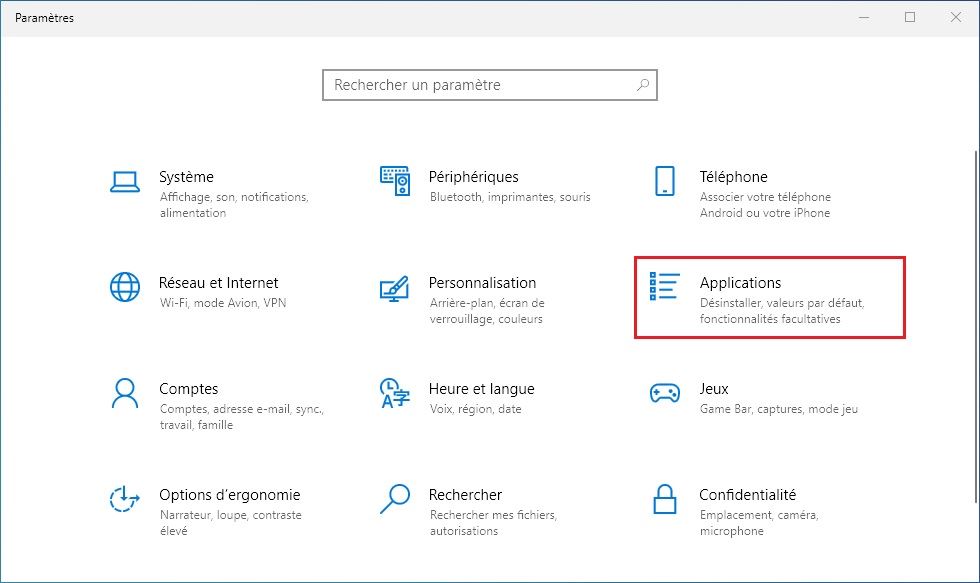Open Comptes settings via person icon

[124, 394]
